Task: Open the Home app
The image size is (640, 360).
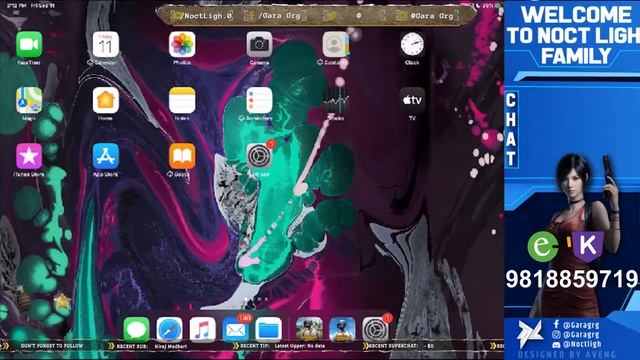Action: (105, 100)
